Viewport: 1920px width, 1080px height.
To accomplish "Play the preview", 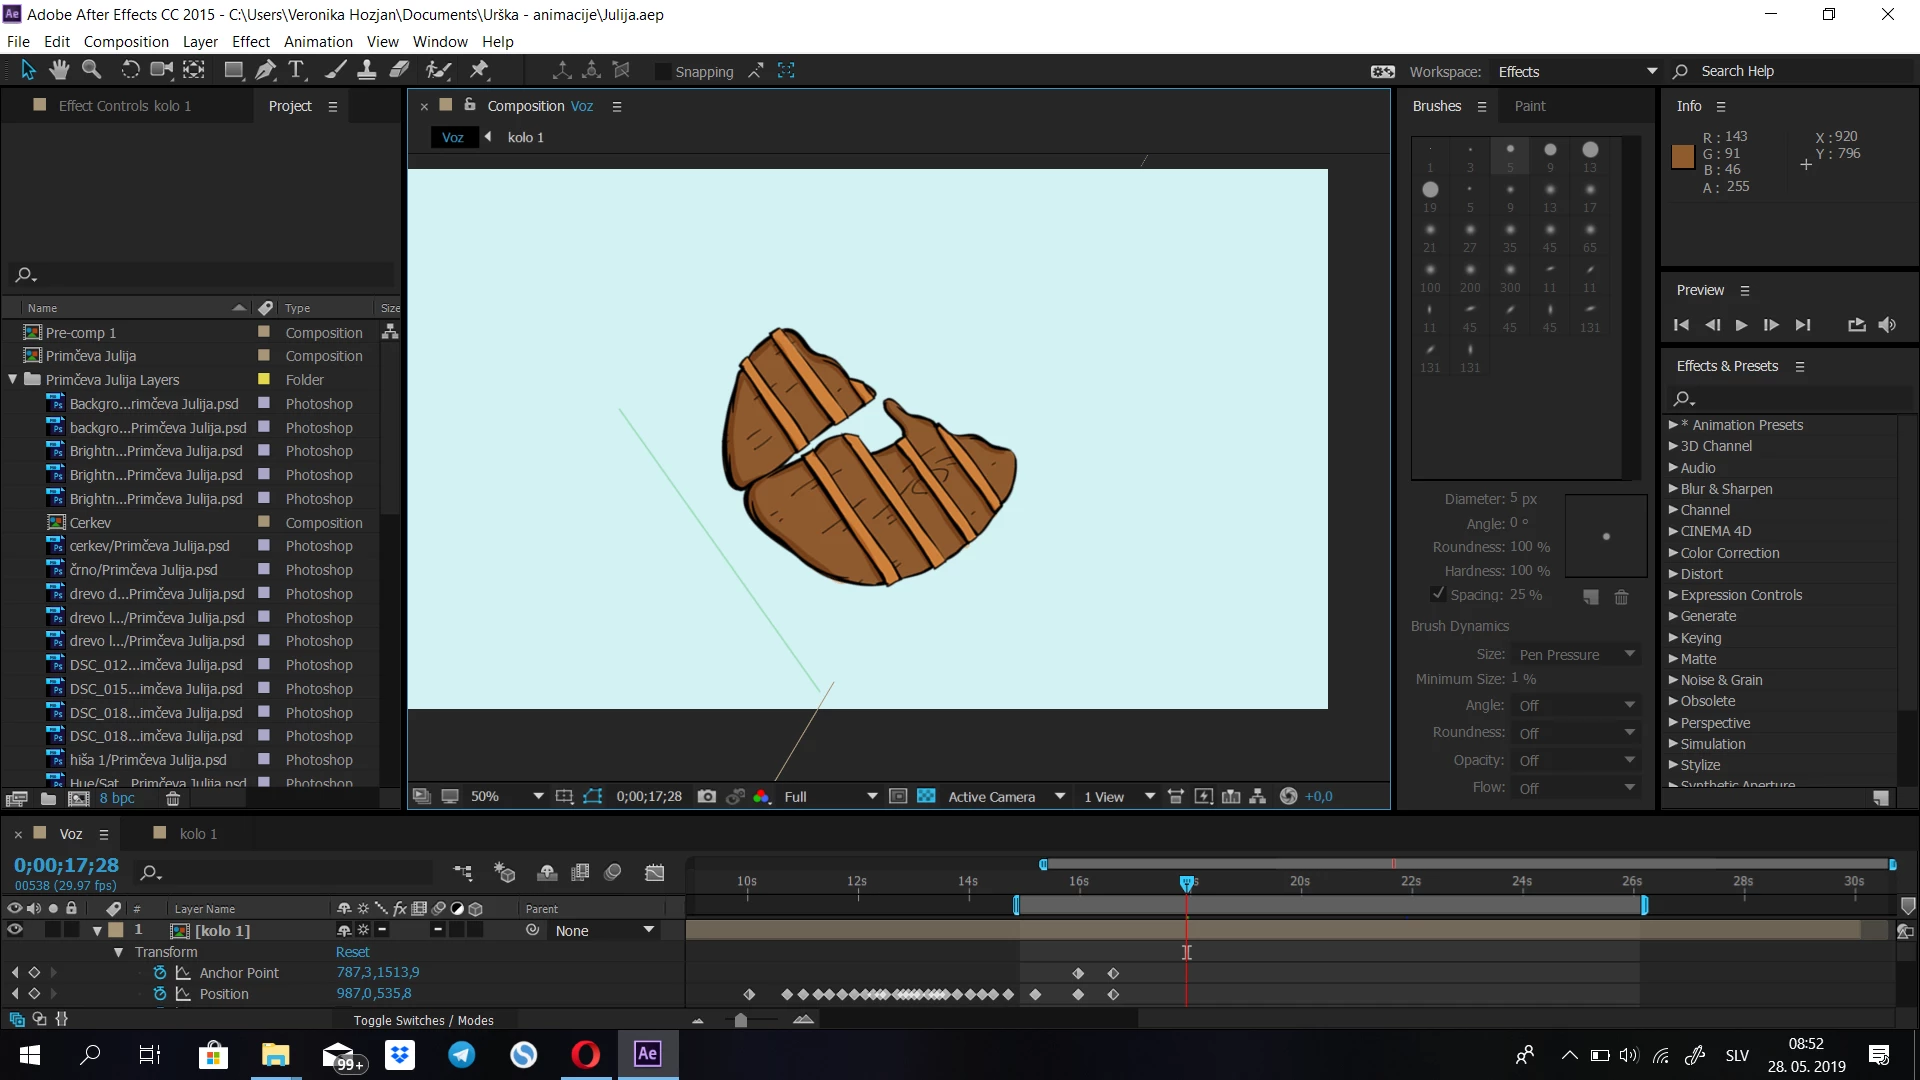I will (1741, 325).
